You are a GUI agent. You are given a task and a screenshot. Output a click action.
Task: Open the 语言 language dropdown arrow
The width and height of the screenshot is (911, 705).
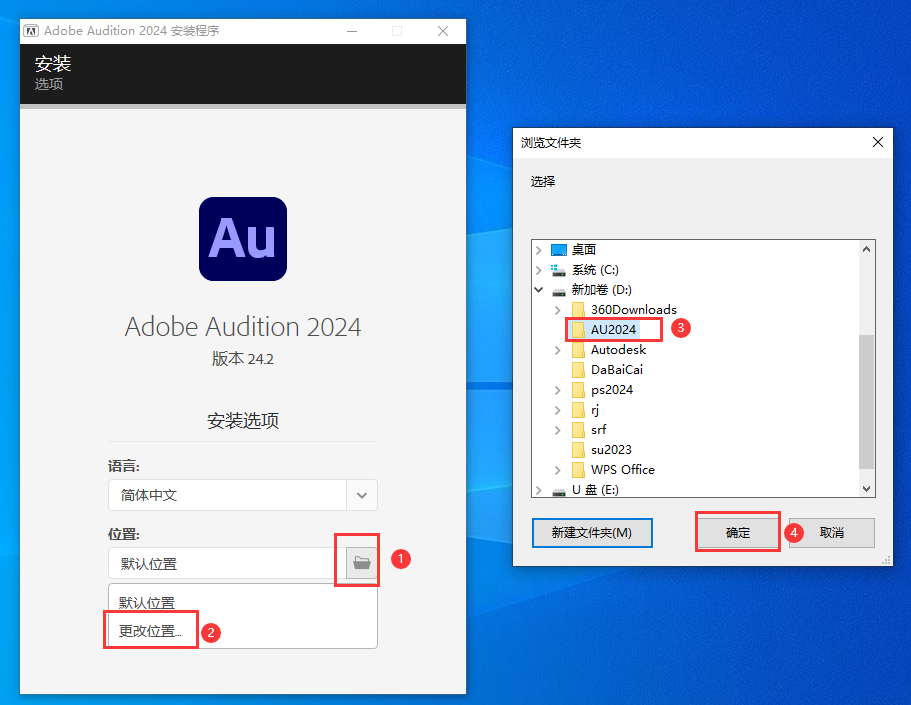(361, 495)
